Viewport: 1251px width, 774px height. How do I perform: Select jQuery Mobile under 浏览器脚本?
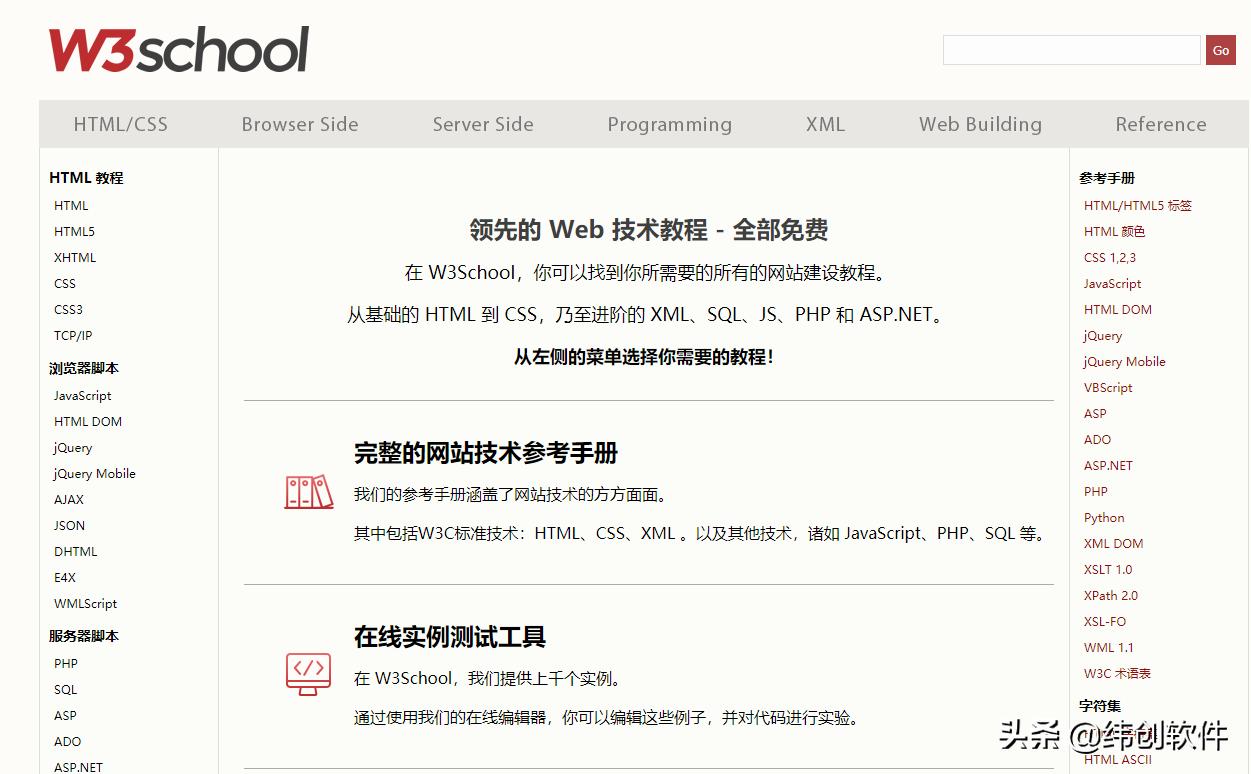click(x=93, y=473)
